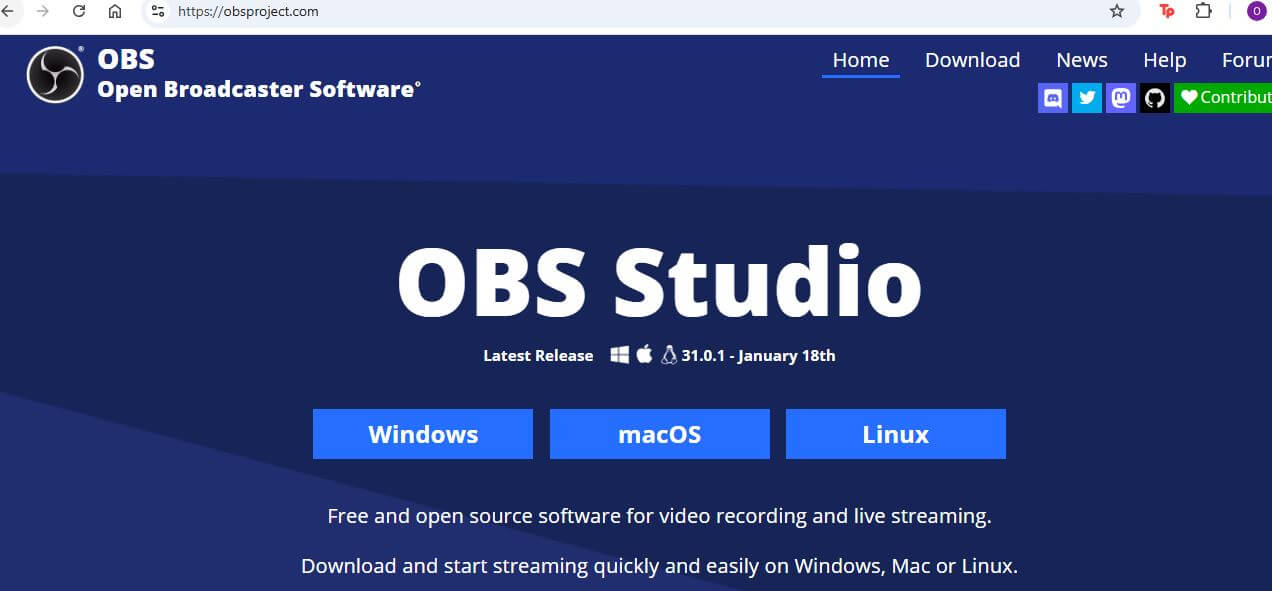This screenshot has height=591, width=1272.
Task: Click the Linux penguin logo beside release
Action: (x=669, y=355)
